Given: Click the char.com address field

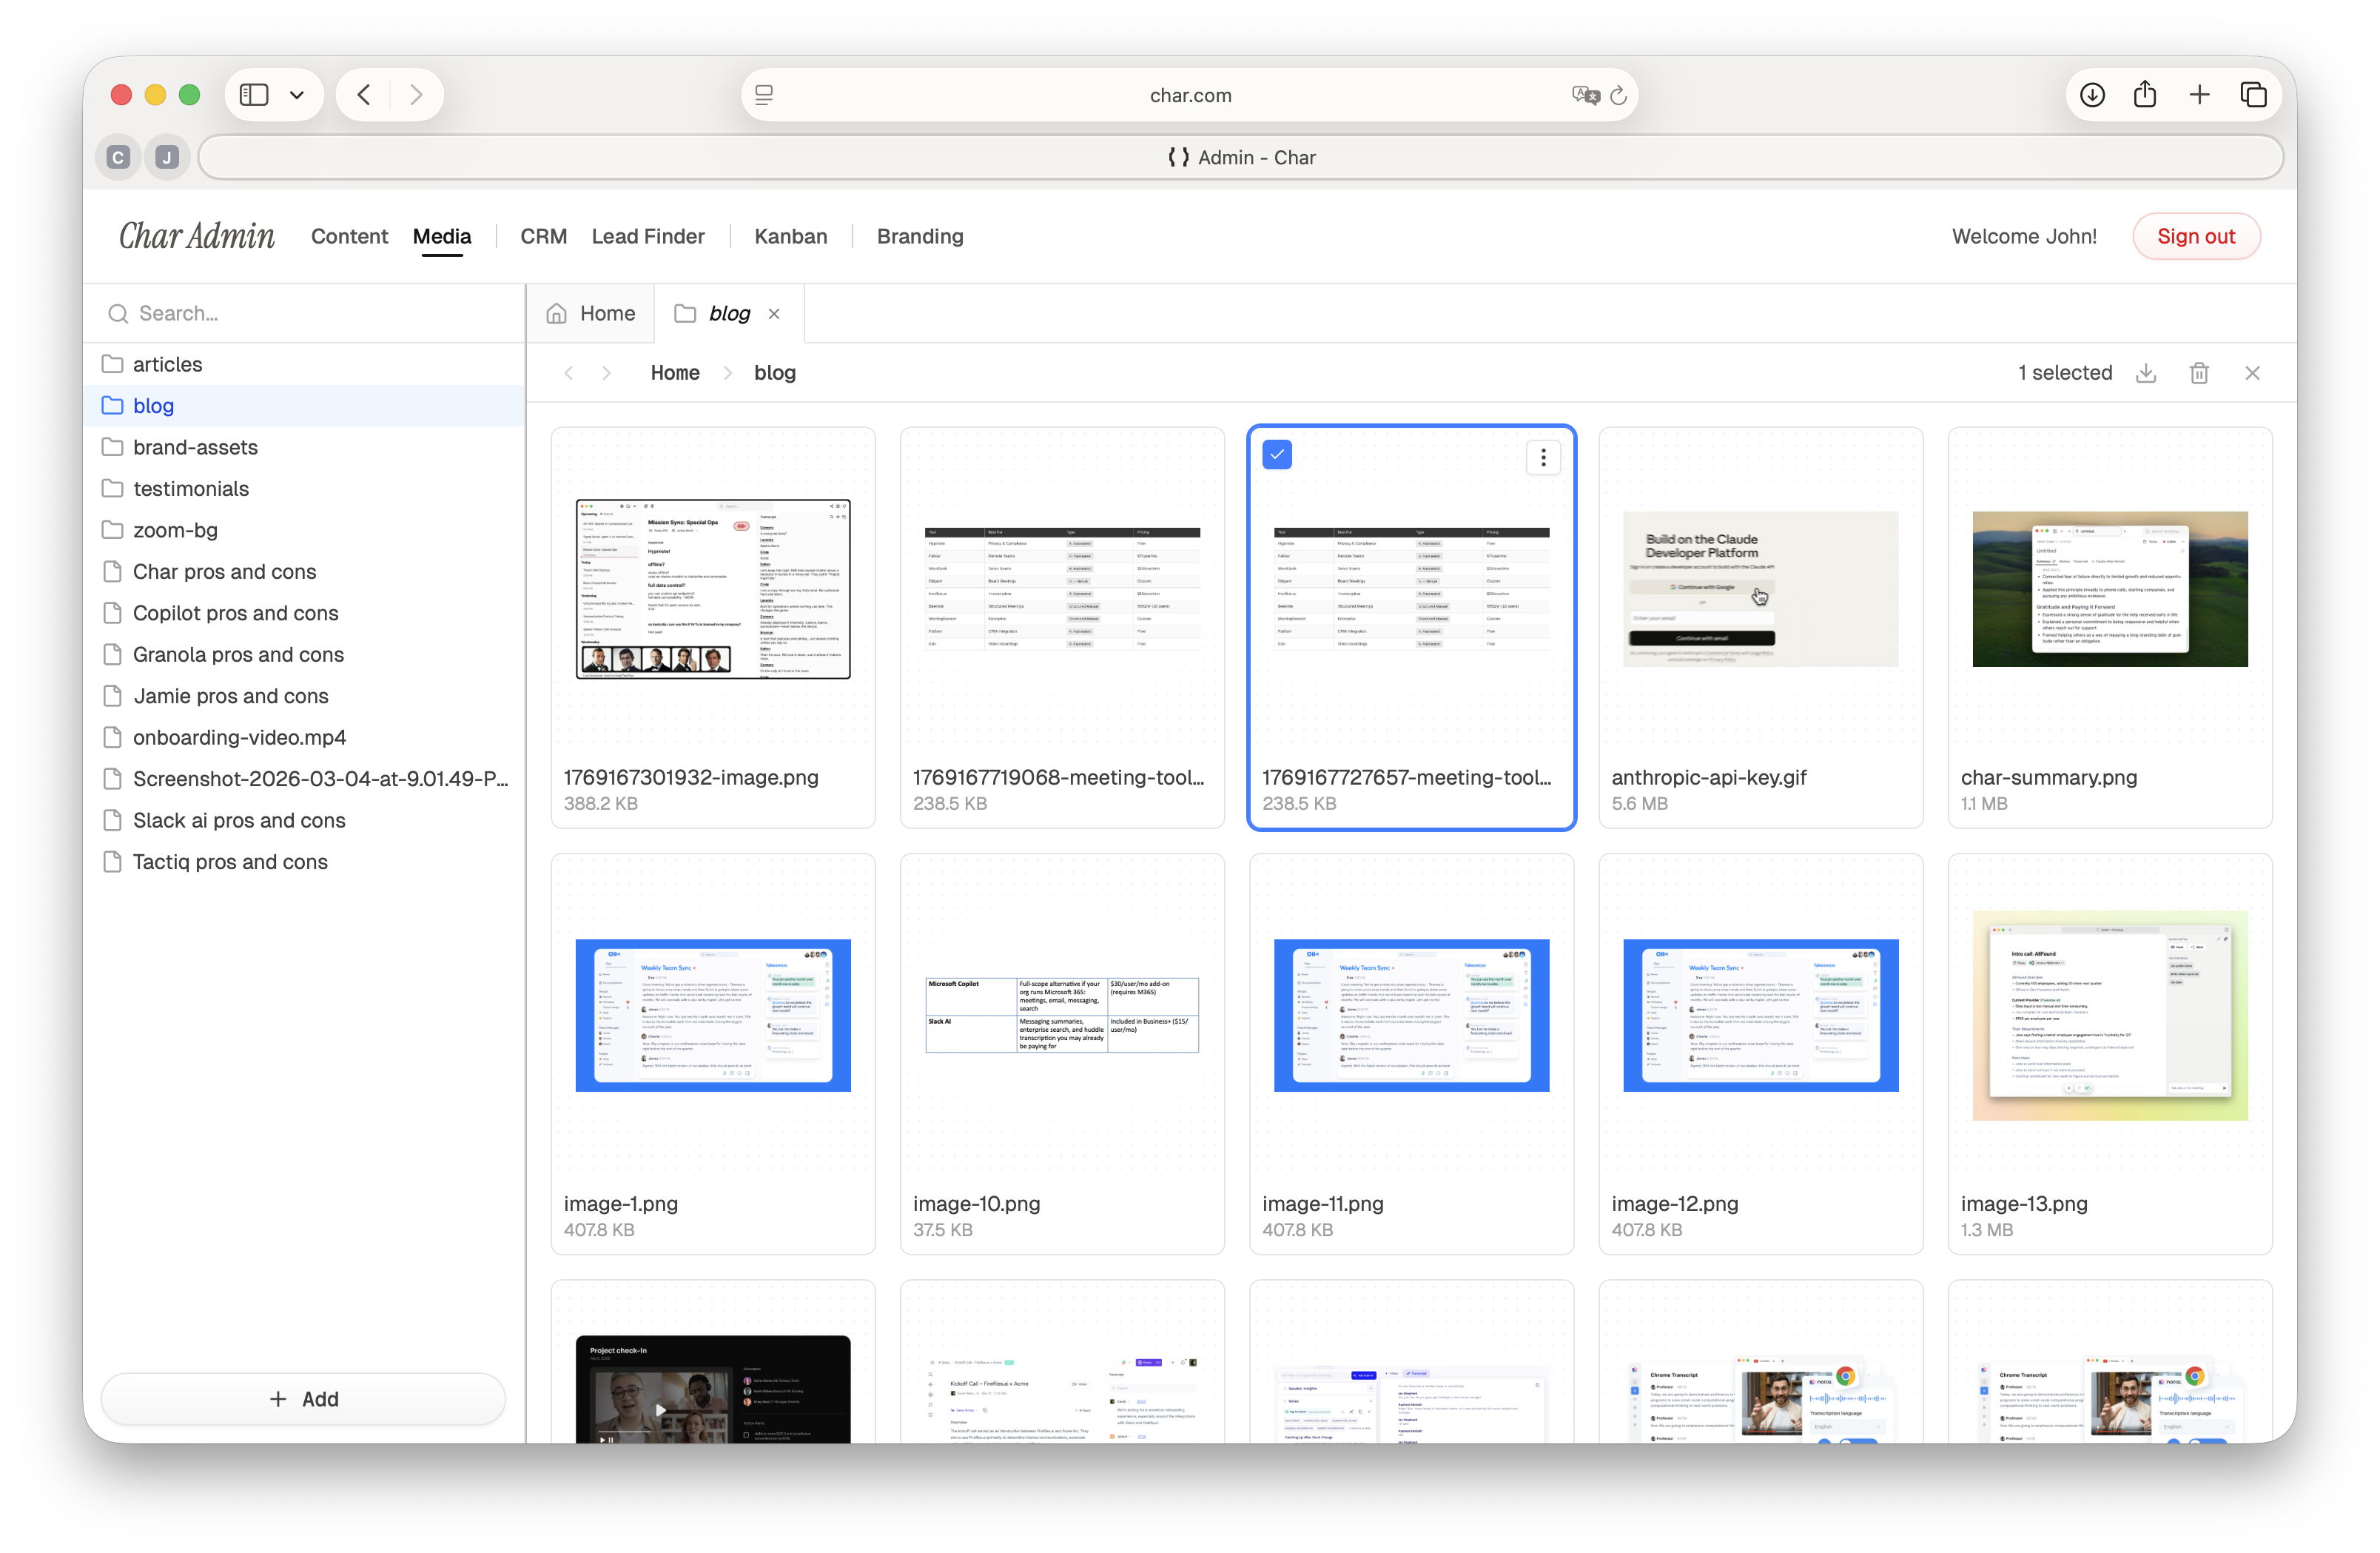Looking at the screenshot, I should (x=1190, y=95).
